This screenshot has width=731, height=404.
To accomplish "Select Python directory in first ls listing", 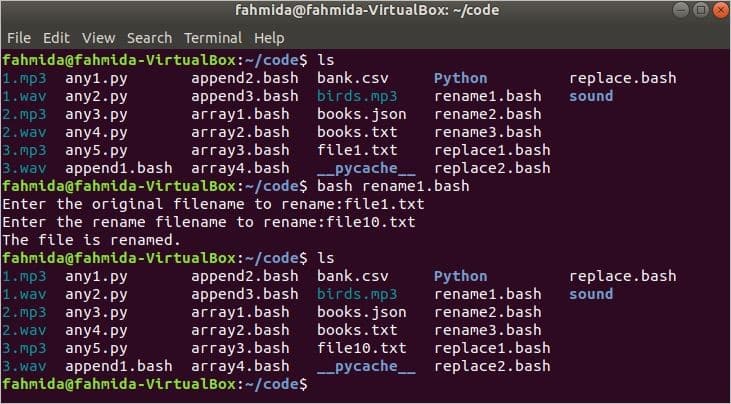I will tap(461, 78).
